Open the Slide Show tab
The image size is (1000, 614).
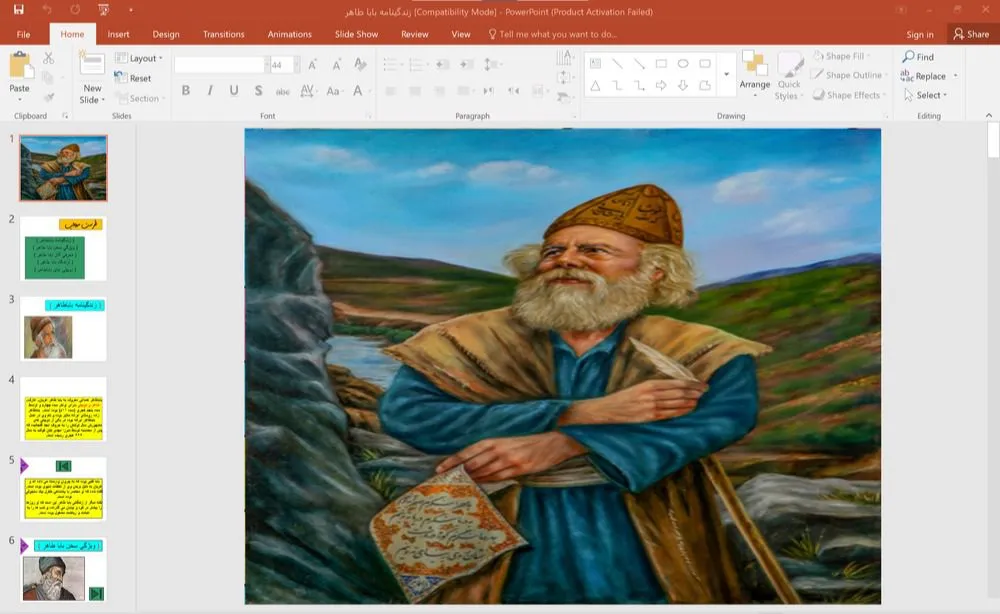click(356, 34)
